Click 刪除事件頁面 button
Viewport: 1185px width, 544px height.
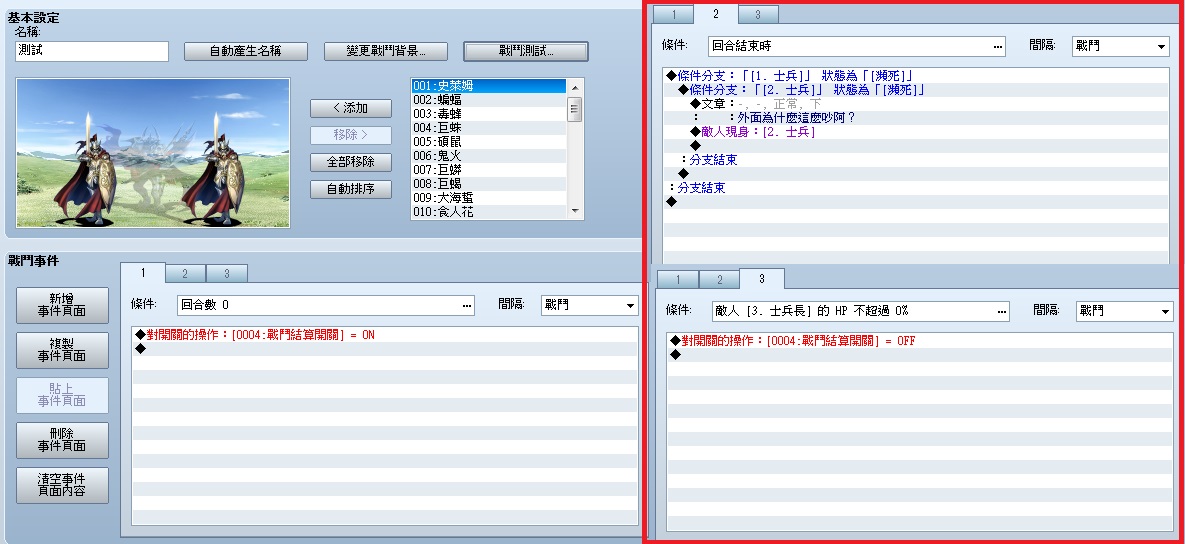tap(62, 440)
